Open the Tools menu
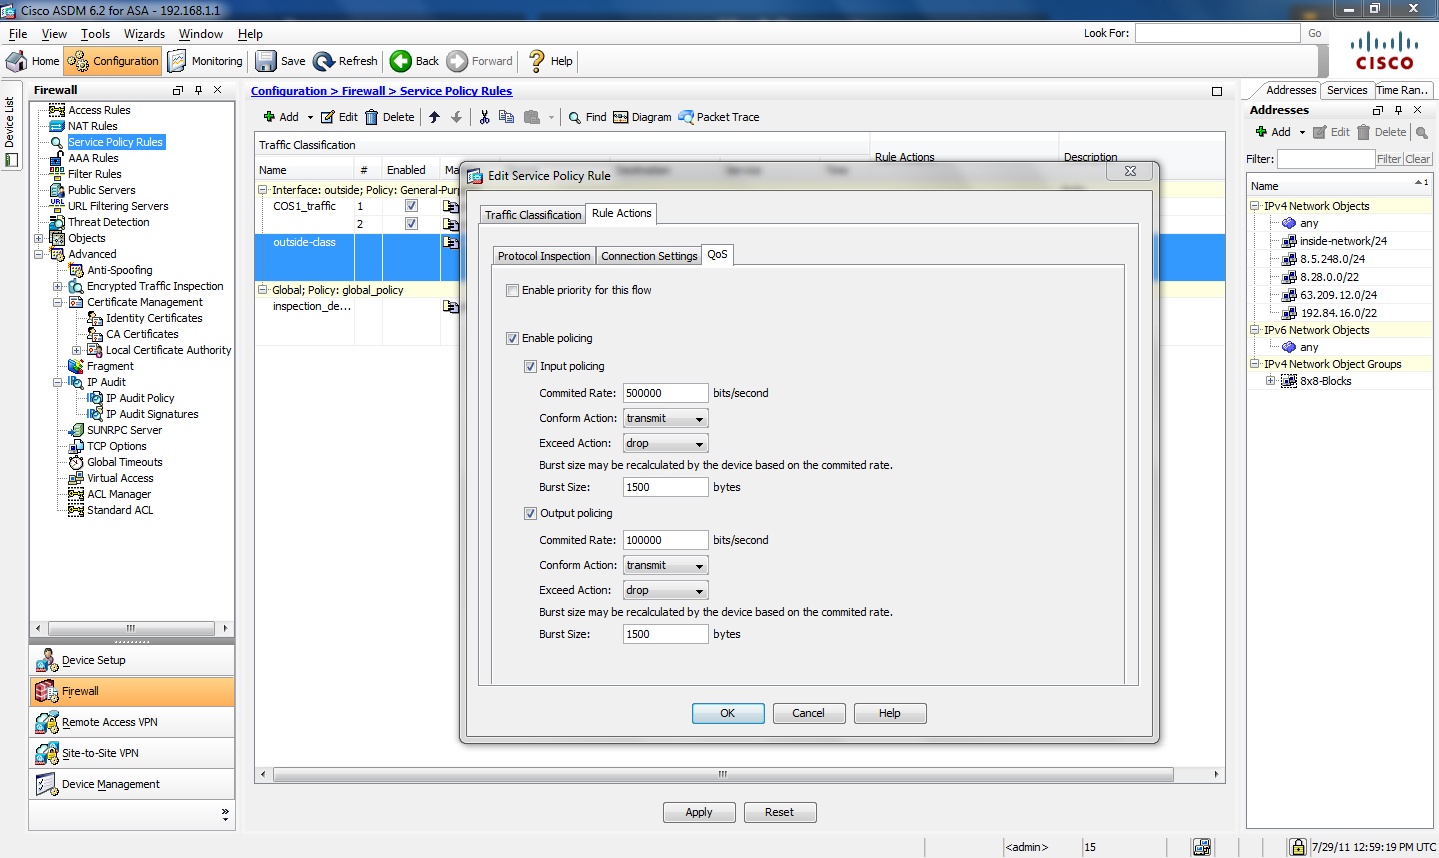This screenshot has height=858, width=1439. [96, 34]
